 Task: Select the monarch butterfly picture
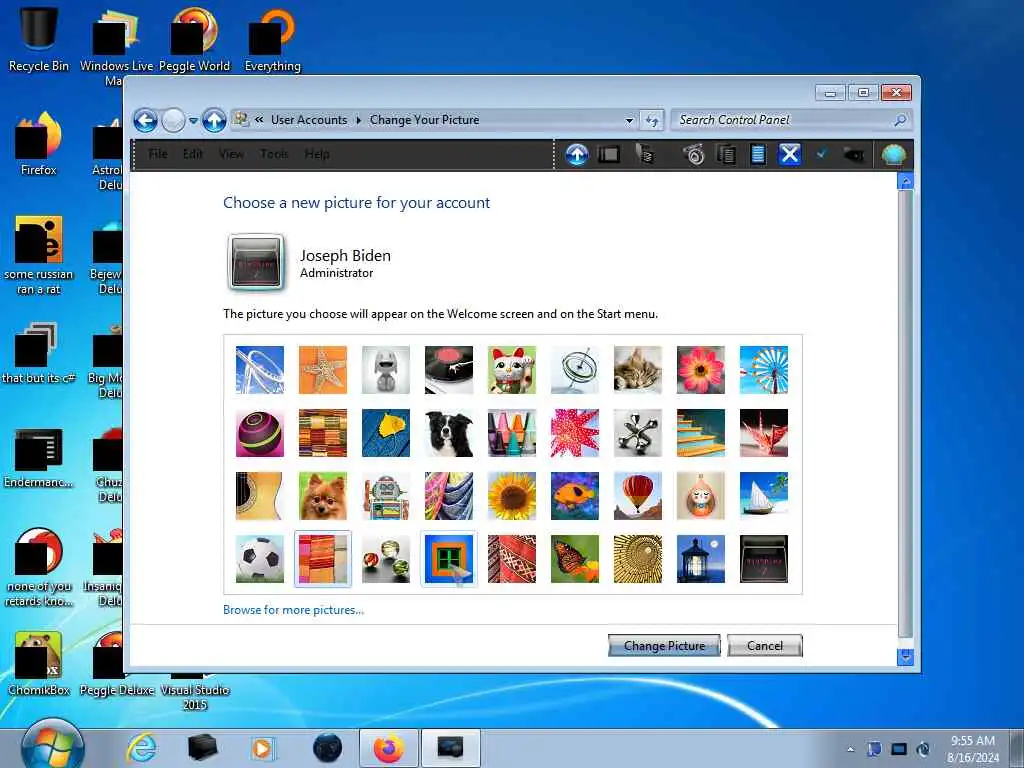(x=575, y=559)
